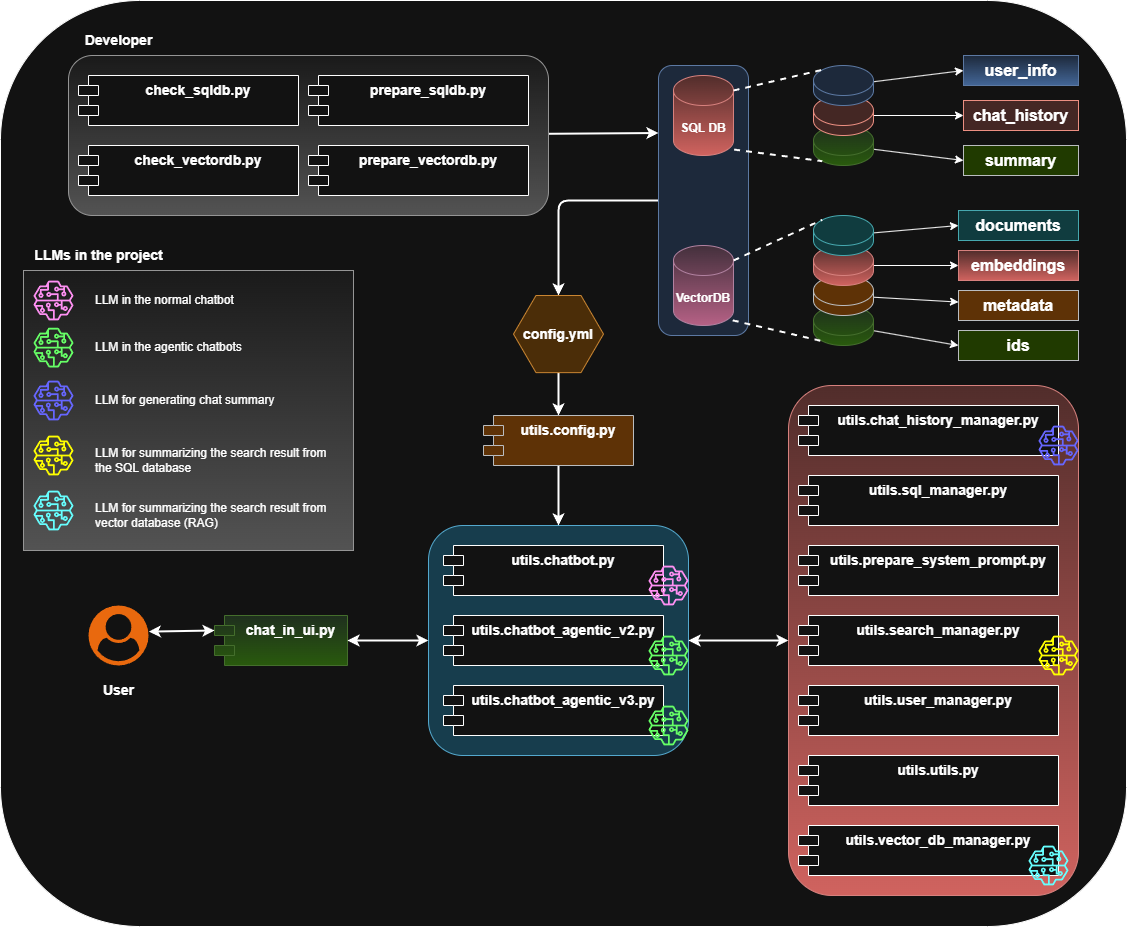Image resolution: width=1127 pixels, height=927 pixels.
Task: Select the yellow SQL summarizing LLM icon
Action: click(53, 456)
